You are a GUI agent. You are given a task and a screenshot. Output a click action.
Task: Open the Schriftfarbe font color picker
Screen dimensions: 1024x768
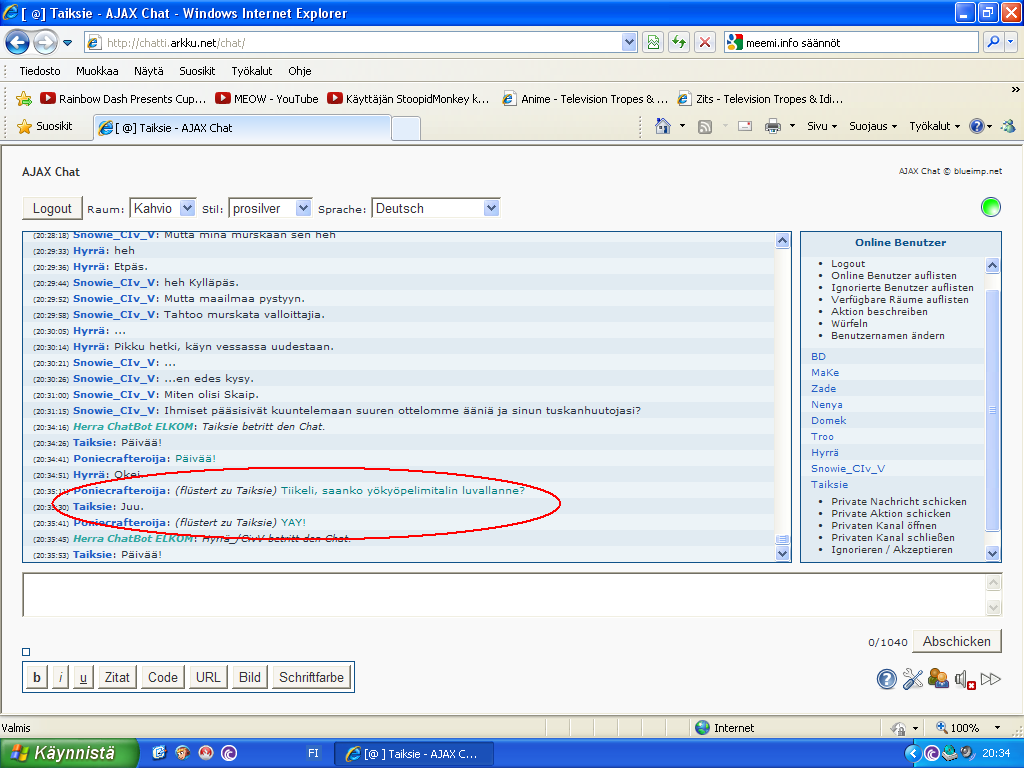coord(312,677)
